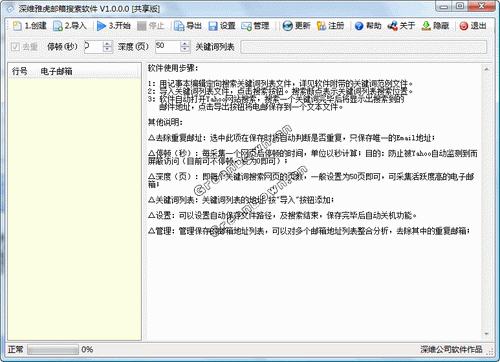
Task: Click the 软件使用步骤 heading text
Action: [x=173, y=68]
